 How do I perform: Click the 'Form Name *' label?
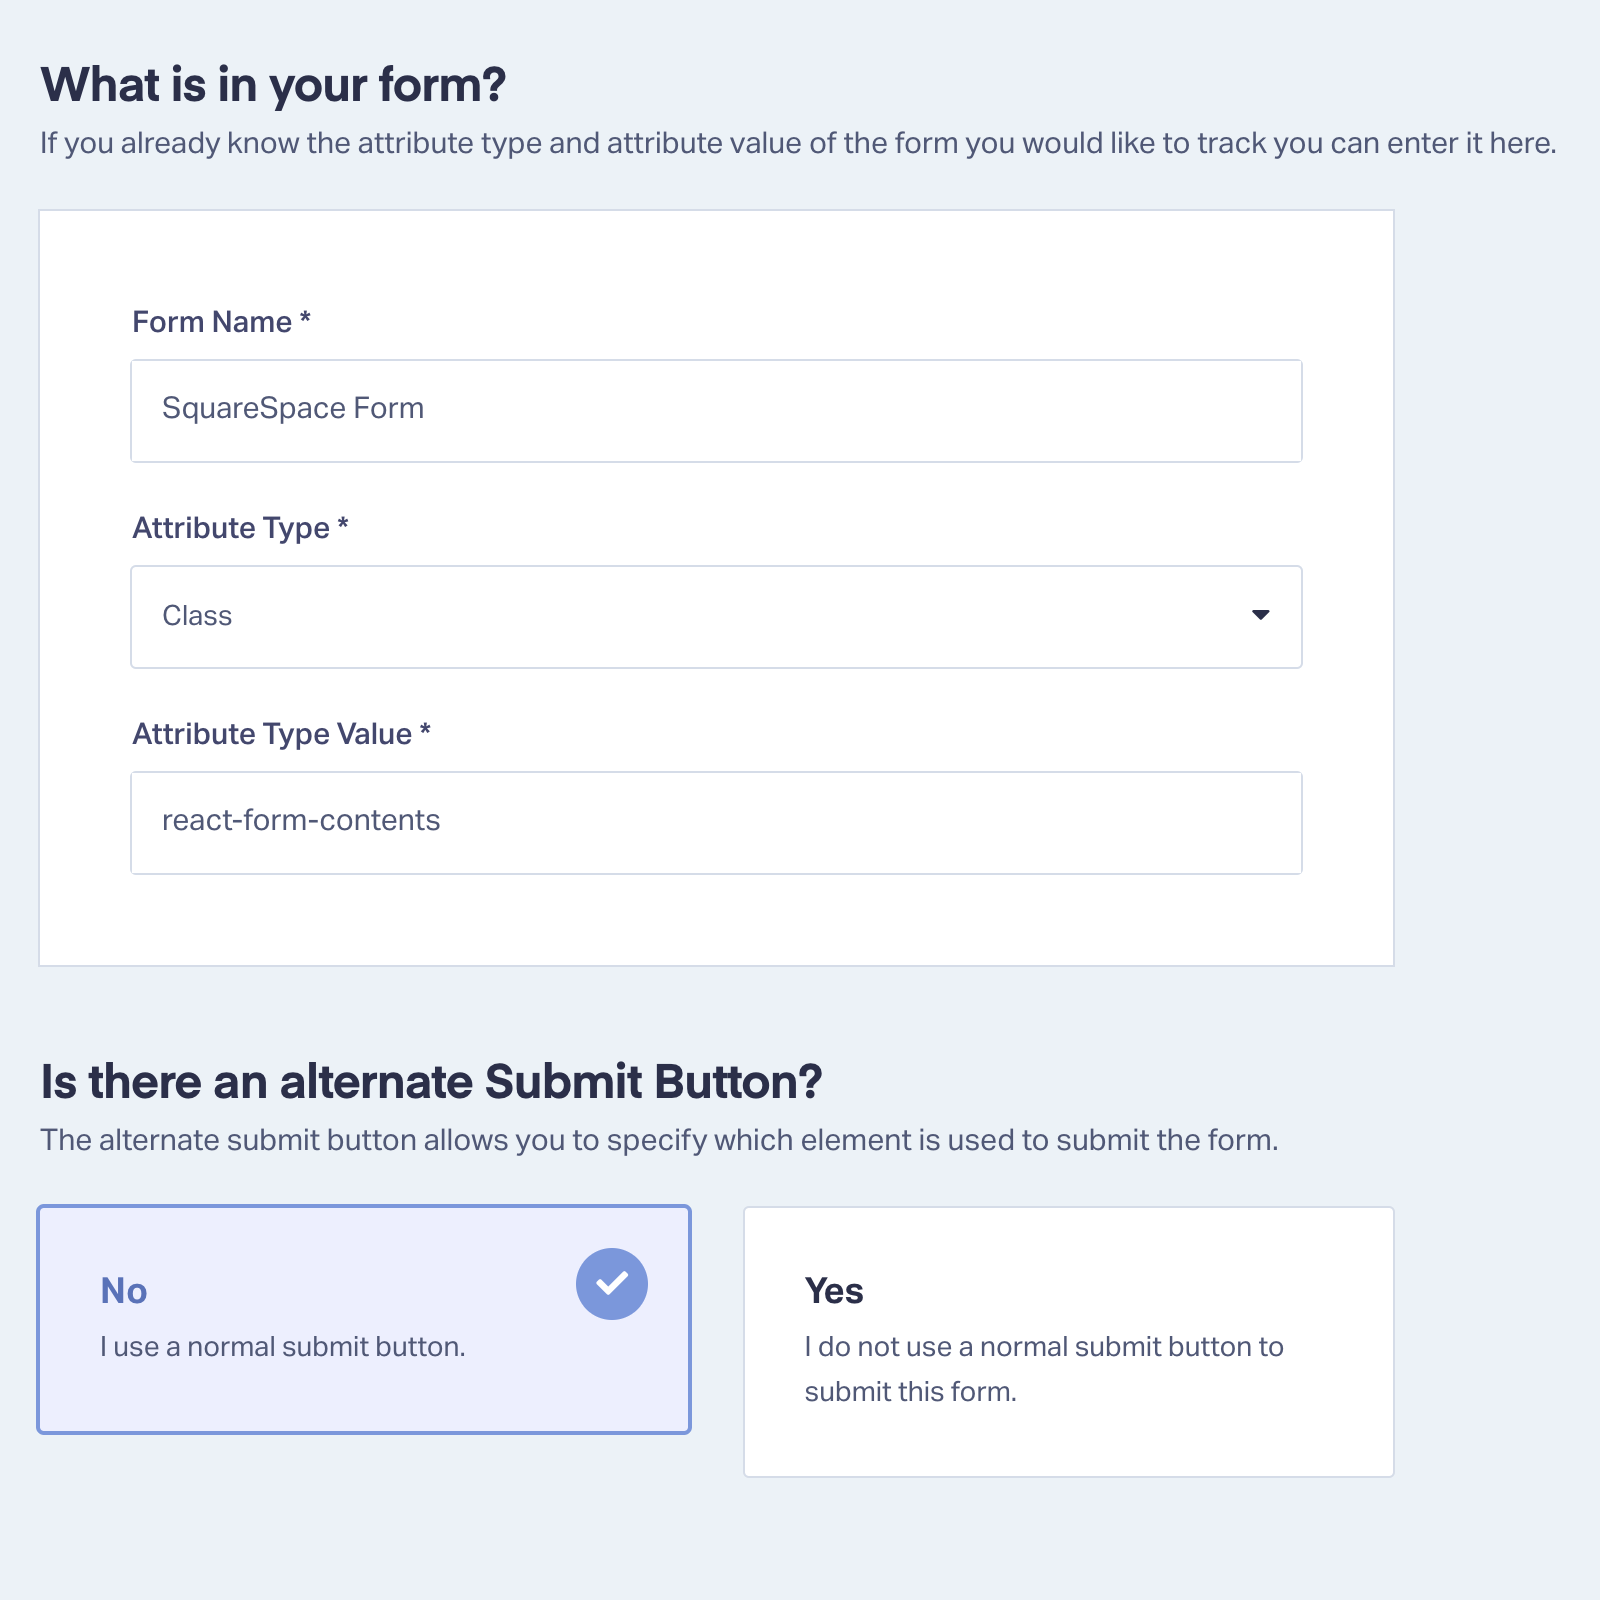(x=222, y=322)
